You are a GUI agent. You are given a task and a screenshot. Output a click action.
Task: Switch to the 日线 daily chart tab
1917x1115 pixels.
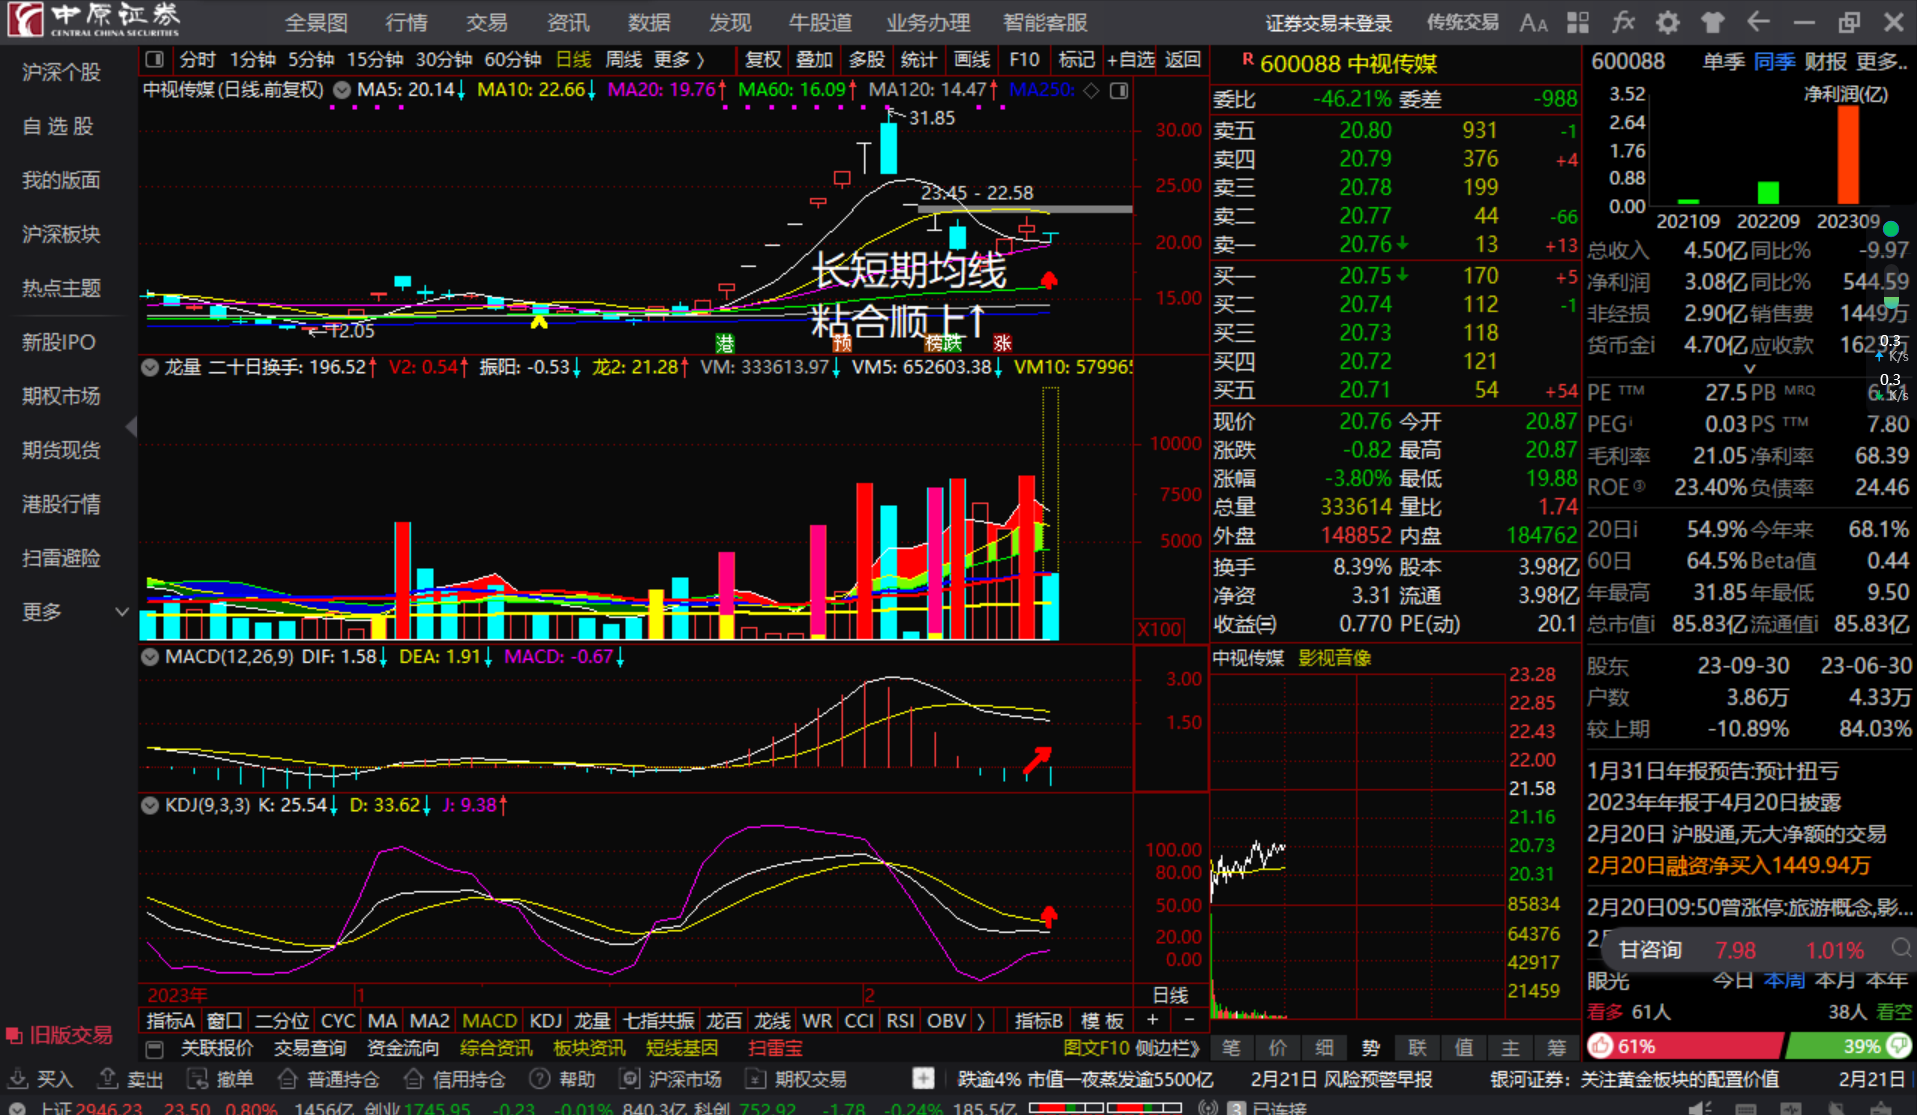[573, 60]
